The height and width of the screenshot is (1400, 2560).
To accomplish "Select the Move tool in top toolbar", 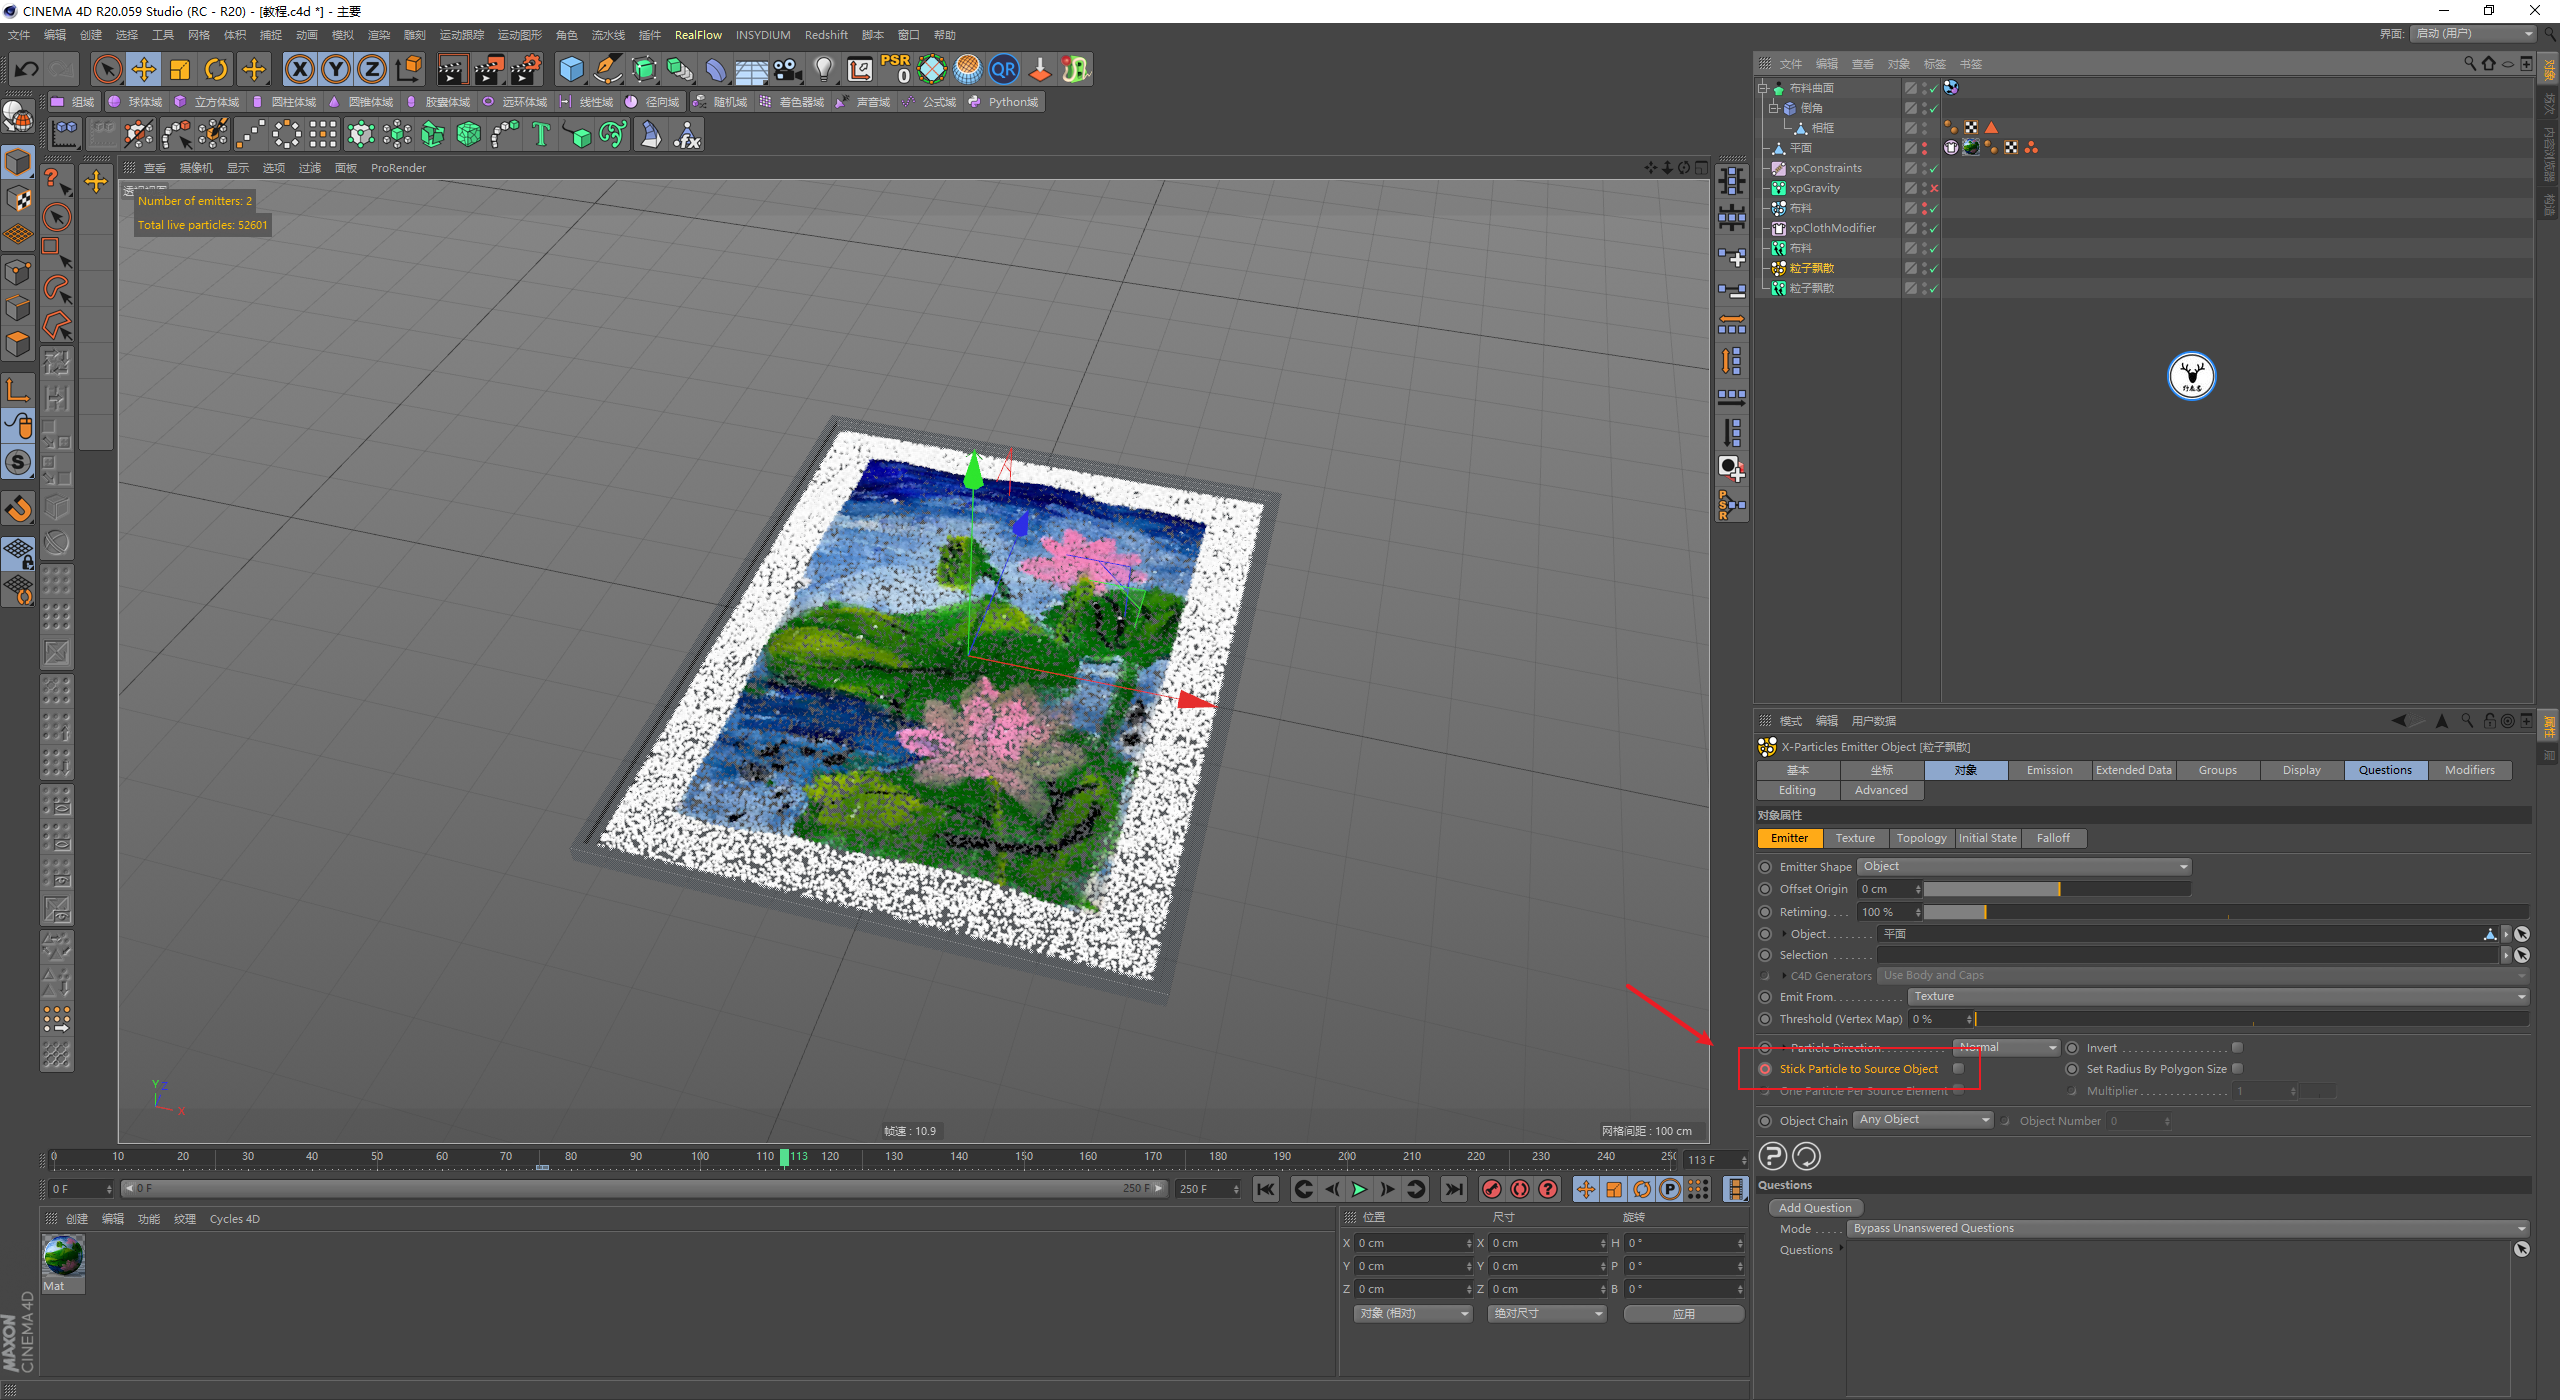I will coord(144,69).
